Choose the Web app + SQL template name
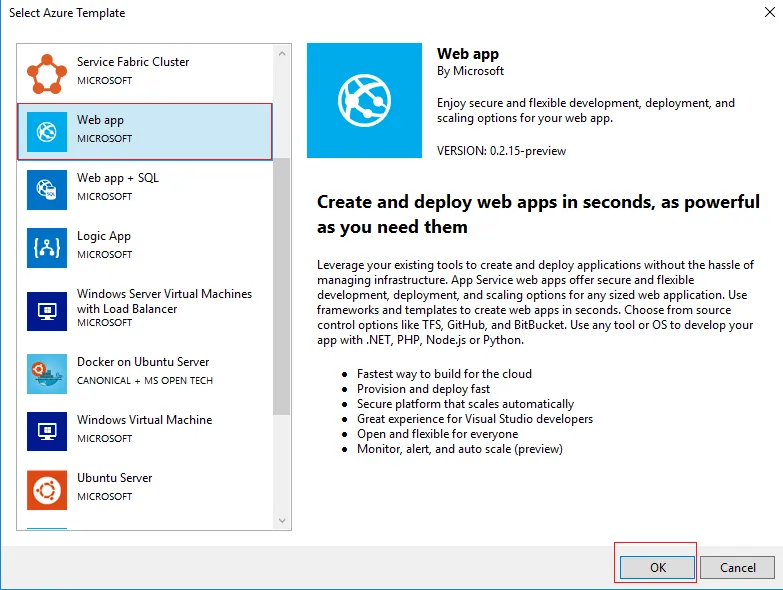The width and height of the screenshot is (783, 590). 118,178
